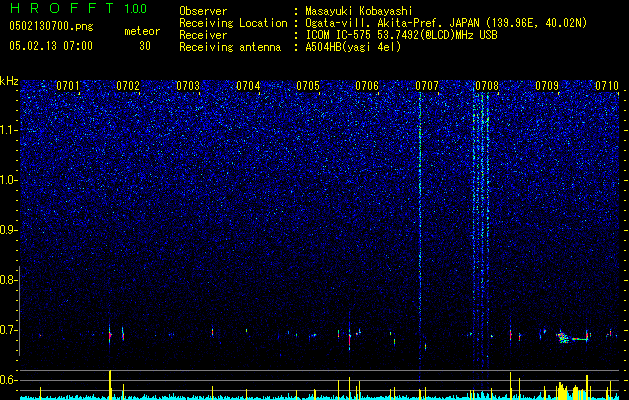Screen dimensions: 629x400
Task: Click the date 05.02.13 07:00
Action: coord(51,46)
